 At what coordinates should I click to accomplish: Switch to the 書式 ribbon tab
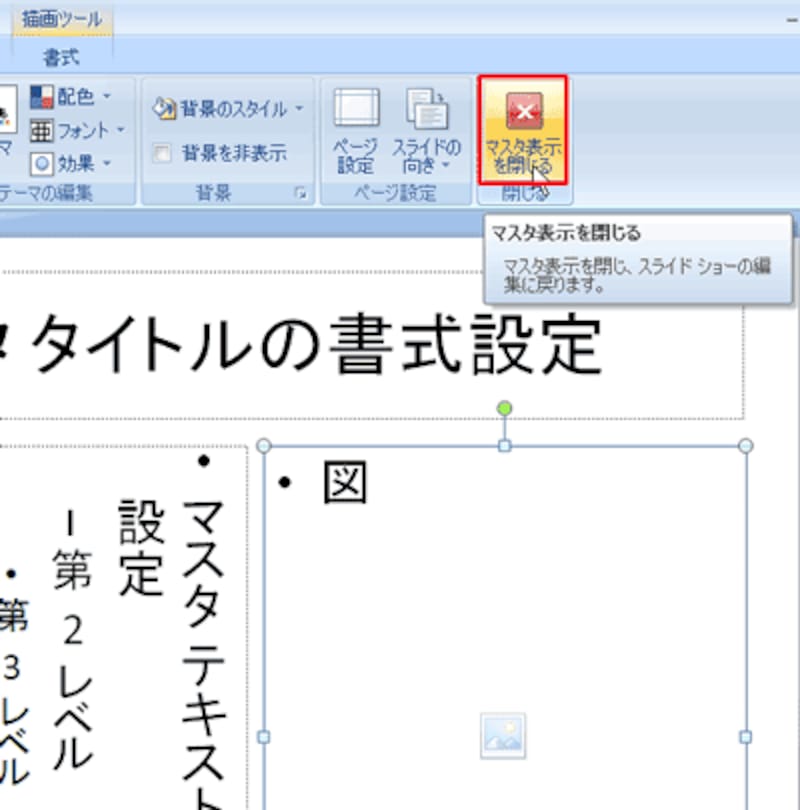[x=62, y=57]
